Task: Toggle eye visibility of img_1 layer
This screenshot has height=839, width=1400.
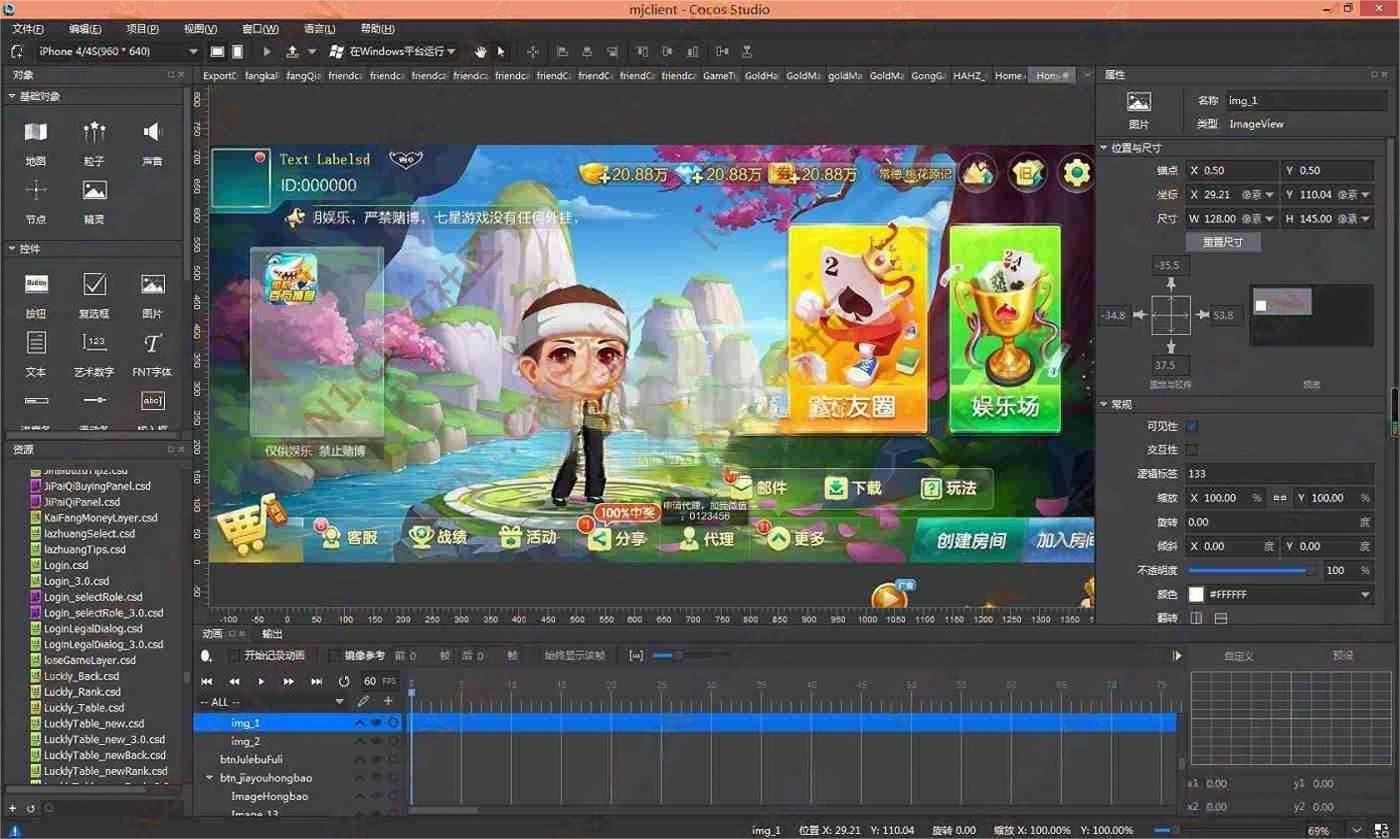Action: tap(377, 722)
